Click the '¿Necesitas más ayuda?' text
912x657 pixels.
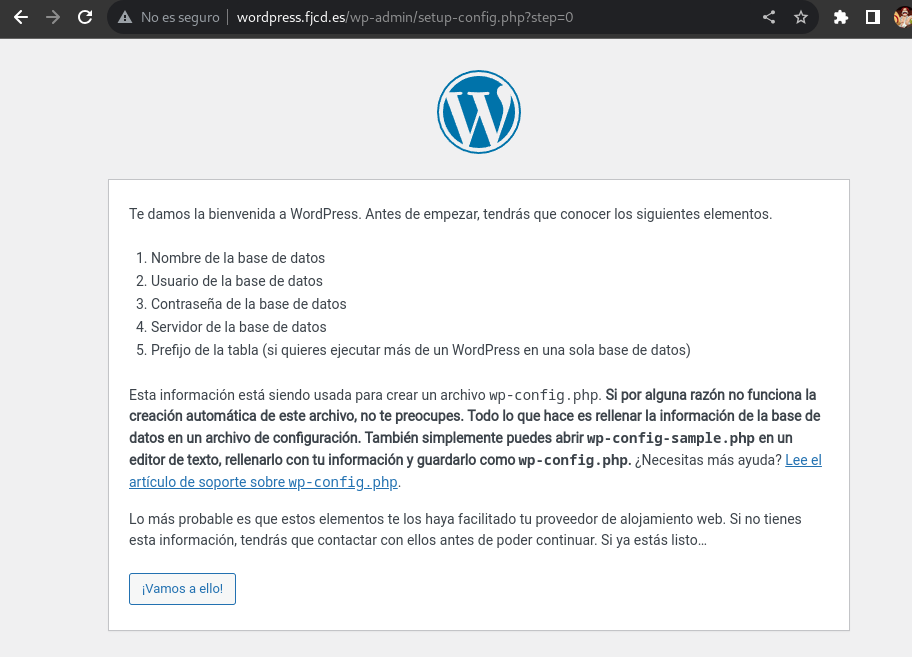708,460
